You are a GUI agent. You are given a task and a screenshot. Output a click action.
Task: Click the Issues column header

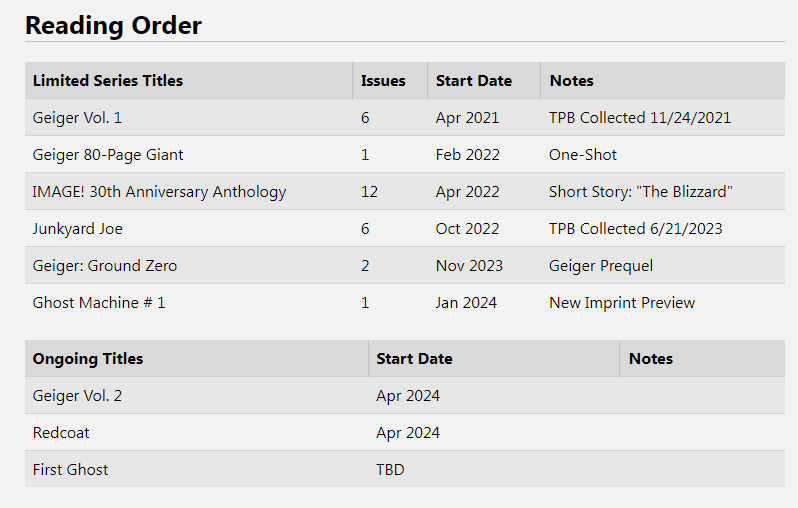(383, 81)
